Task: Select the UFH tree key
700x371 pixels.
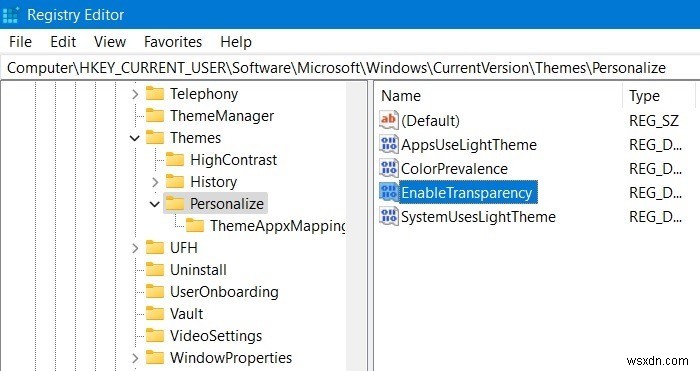Action: pos(183,247)
